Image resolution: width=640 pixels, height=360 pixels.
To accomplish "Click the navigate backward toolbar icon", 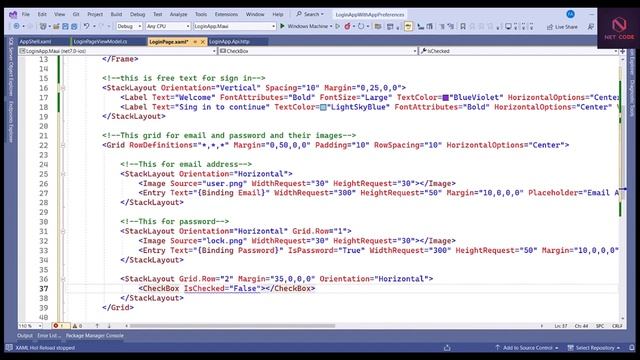I will pyautogui.click(x=17, y=26).
